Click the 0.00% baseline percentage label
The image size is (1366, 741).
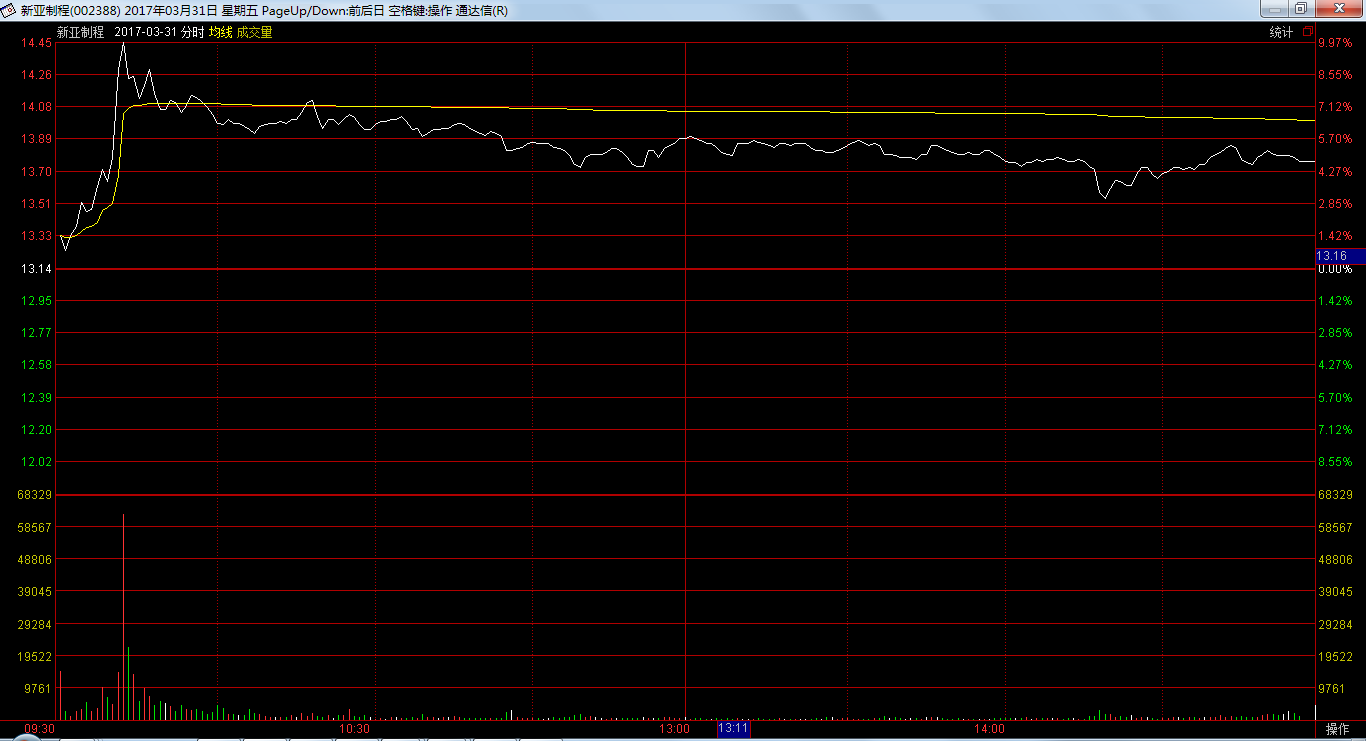[1335, 270]
